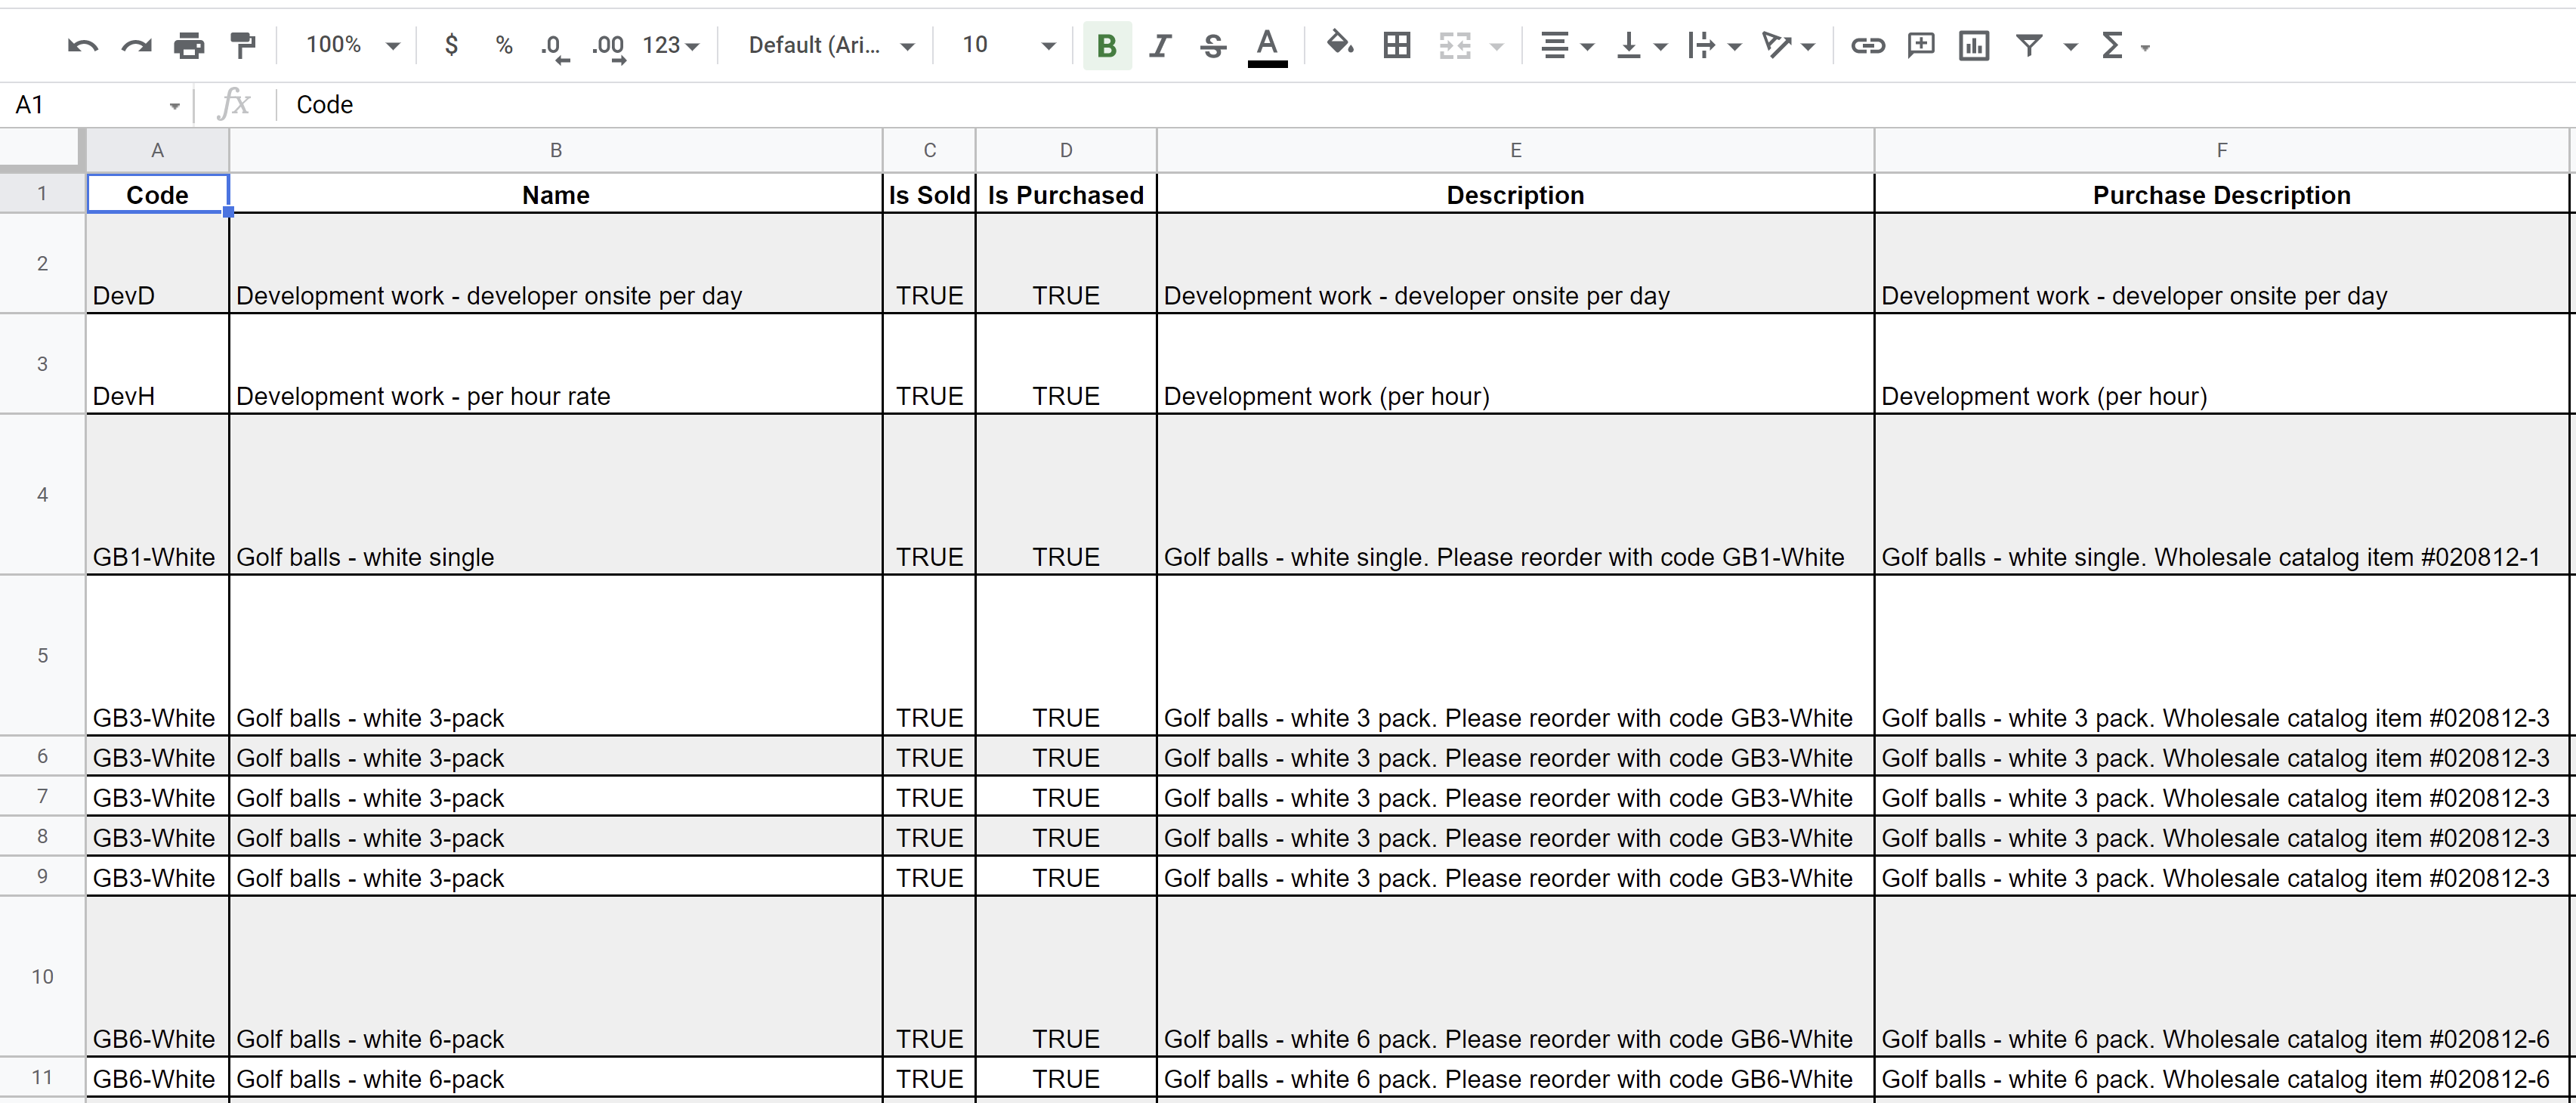2576x1103 pixels.
Task: Open the text color picker
Action: tap(1266, 45)
